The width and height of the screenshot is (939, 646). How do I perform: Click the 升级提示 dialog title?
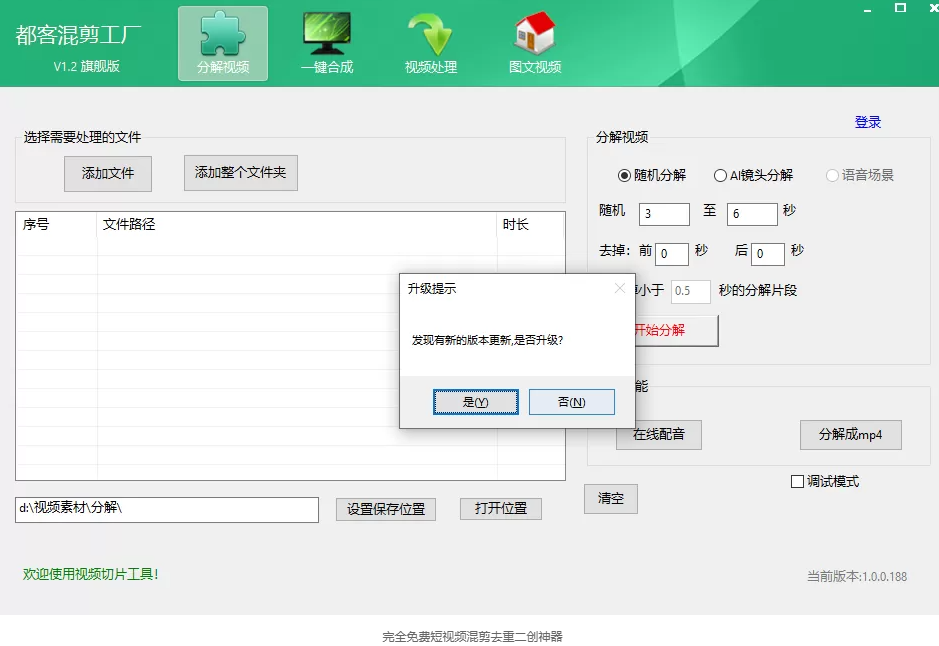tap(432, 289)
